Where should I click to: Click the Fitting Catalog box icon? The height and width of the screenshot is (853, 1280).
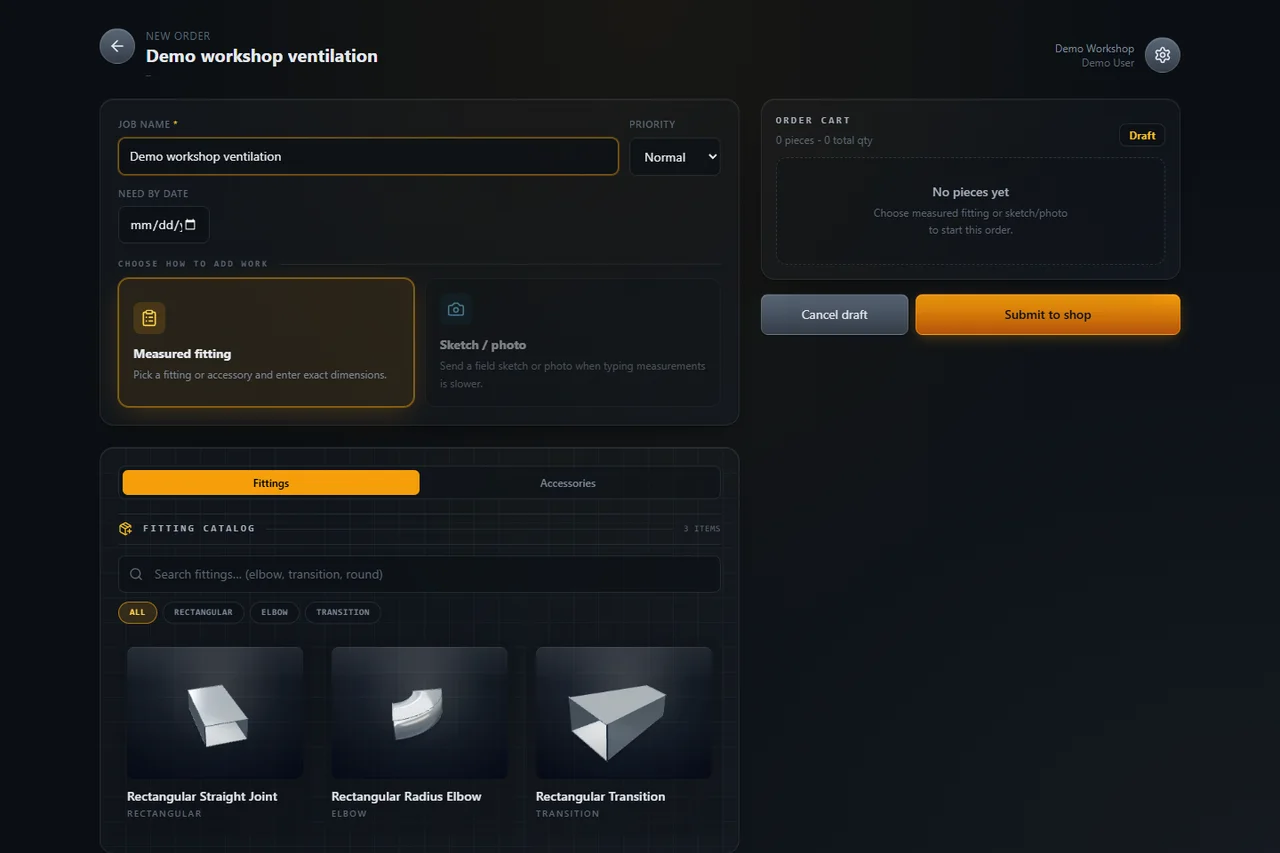click(125, 528)
